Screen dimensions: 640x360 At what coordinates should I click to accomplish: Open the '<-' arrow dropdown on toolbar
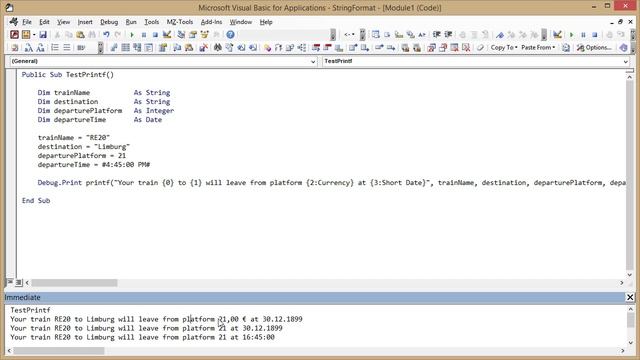(349, 35)
